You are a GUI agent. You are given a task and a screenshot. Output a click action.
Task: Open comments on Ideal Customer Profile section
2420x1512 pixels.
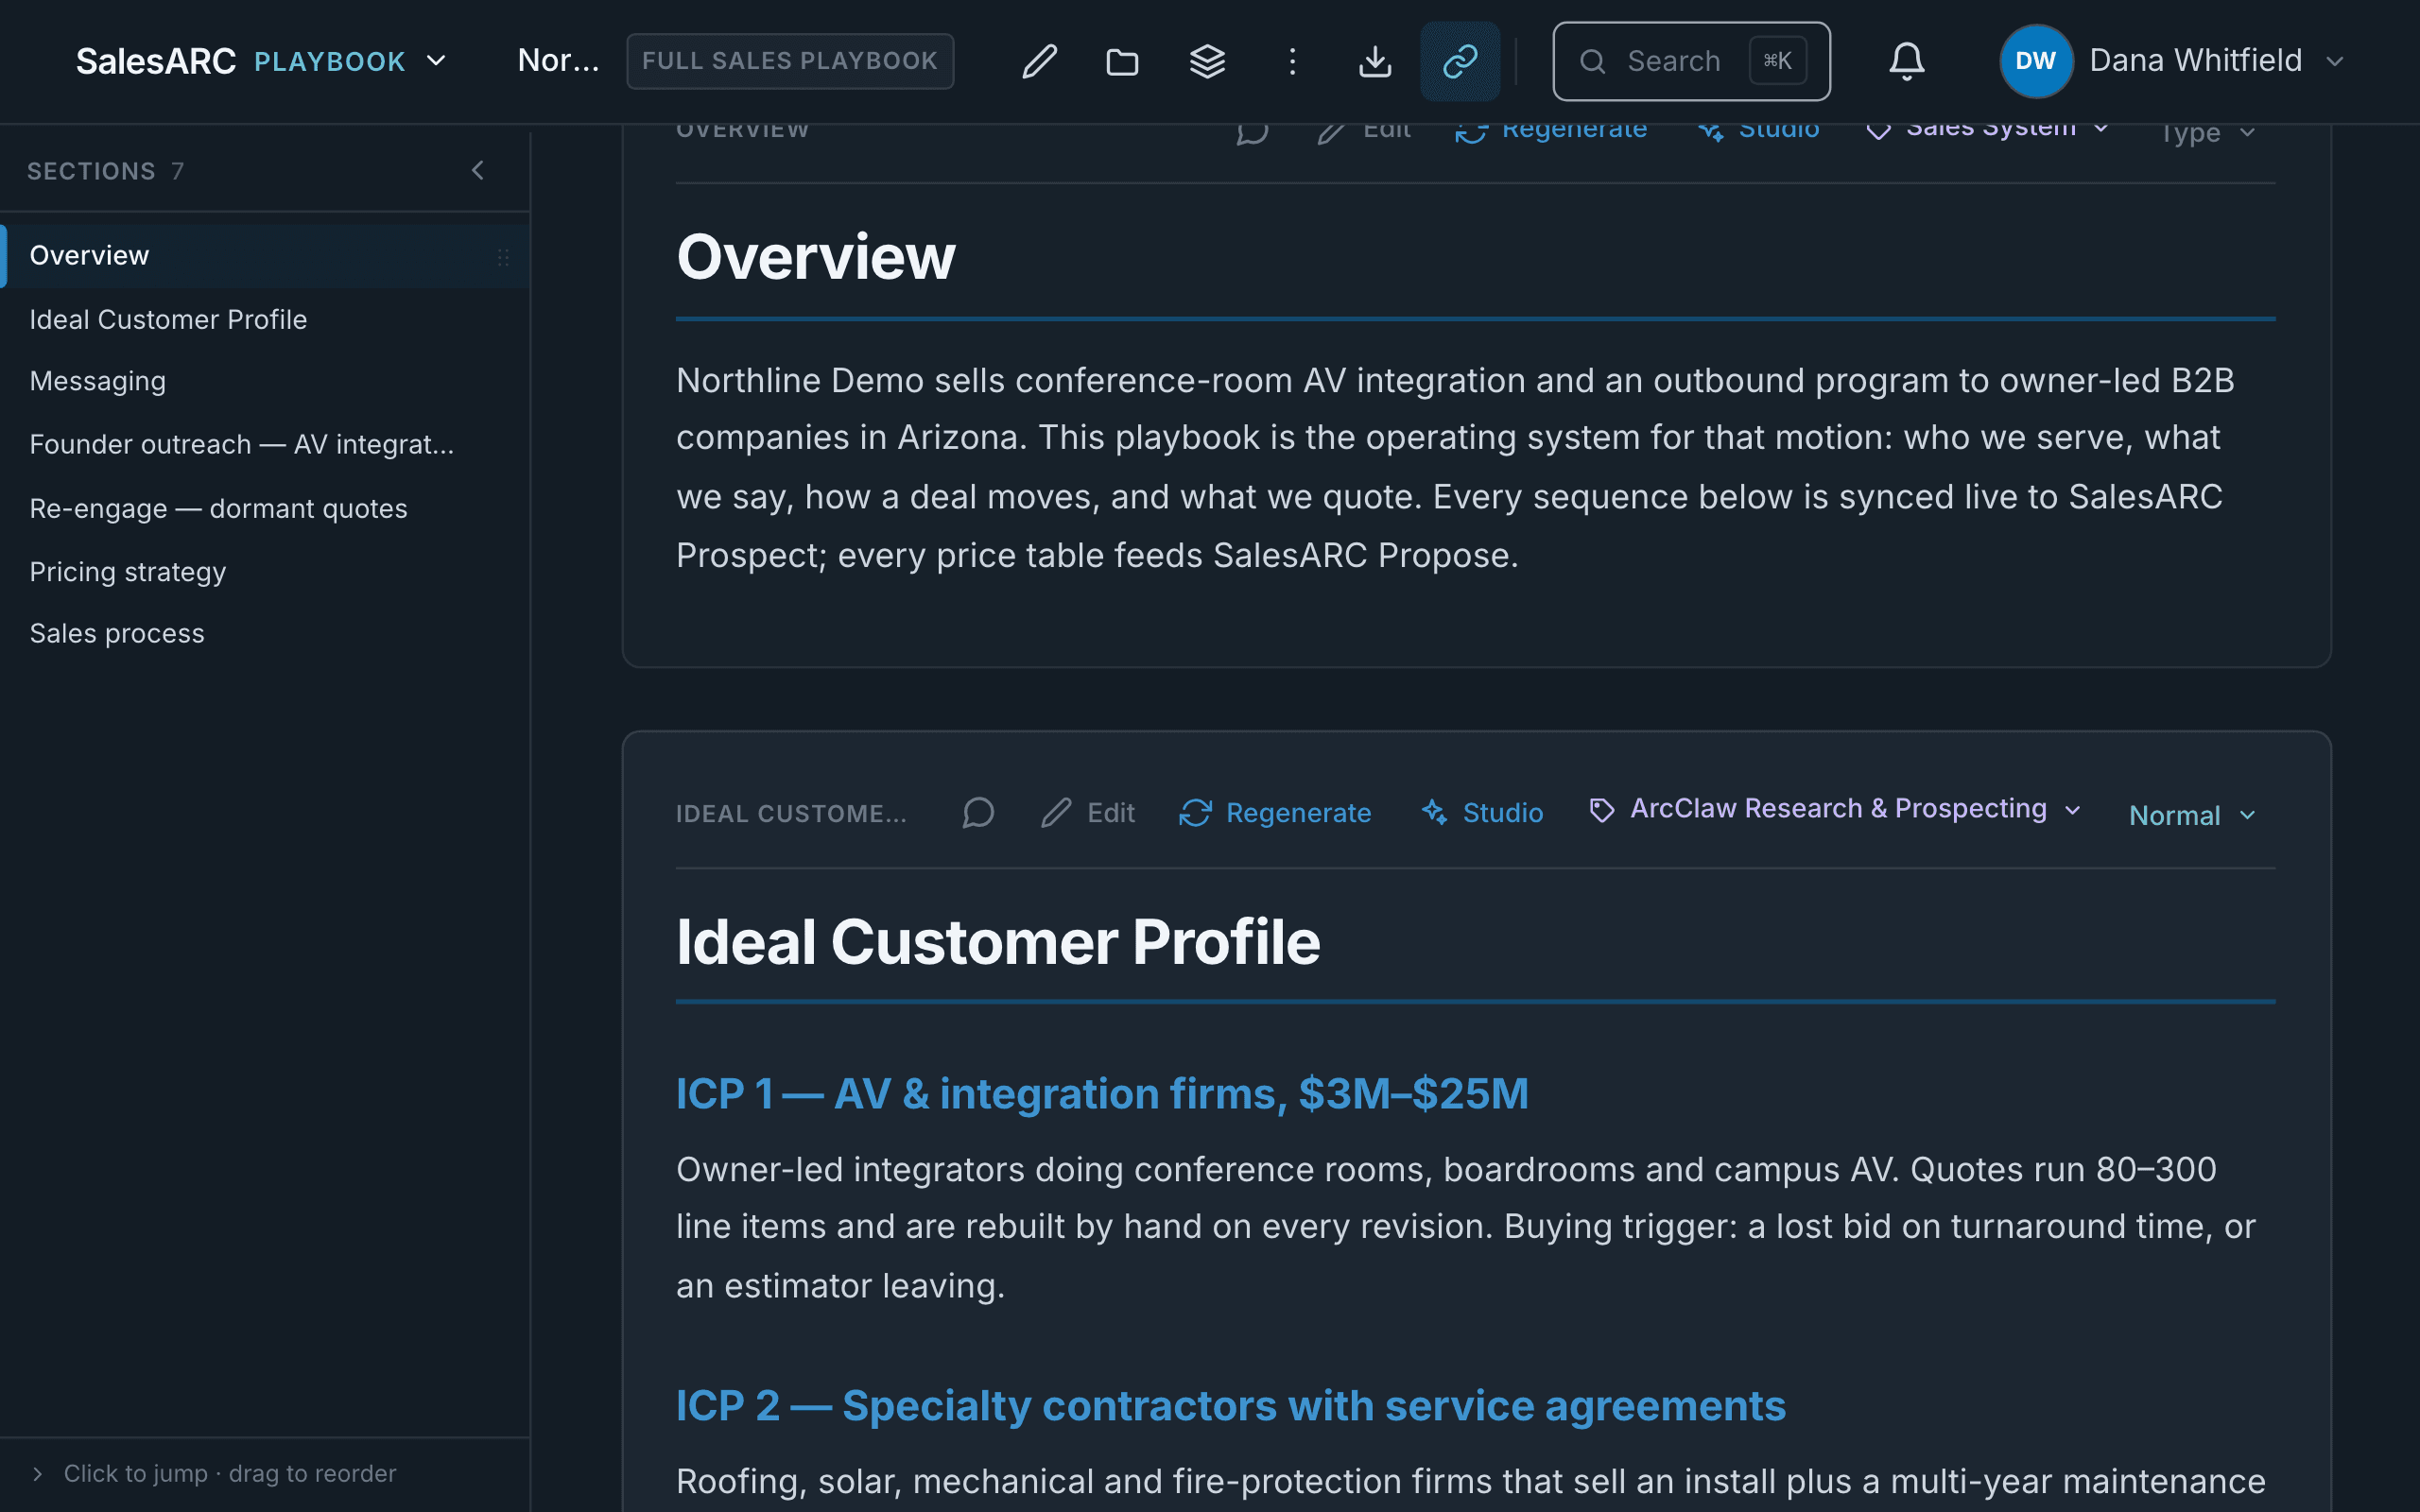[978, 813]
